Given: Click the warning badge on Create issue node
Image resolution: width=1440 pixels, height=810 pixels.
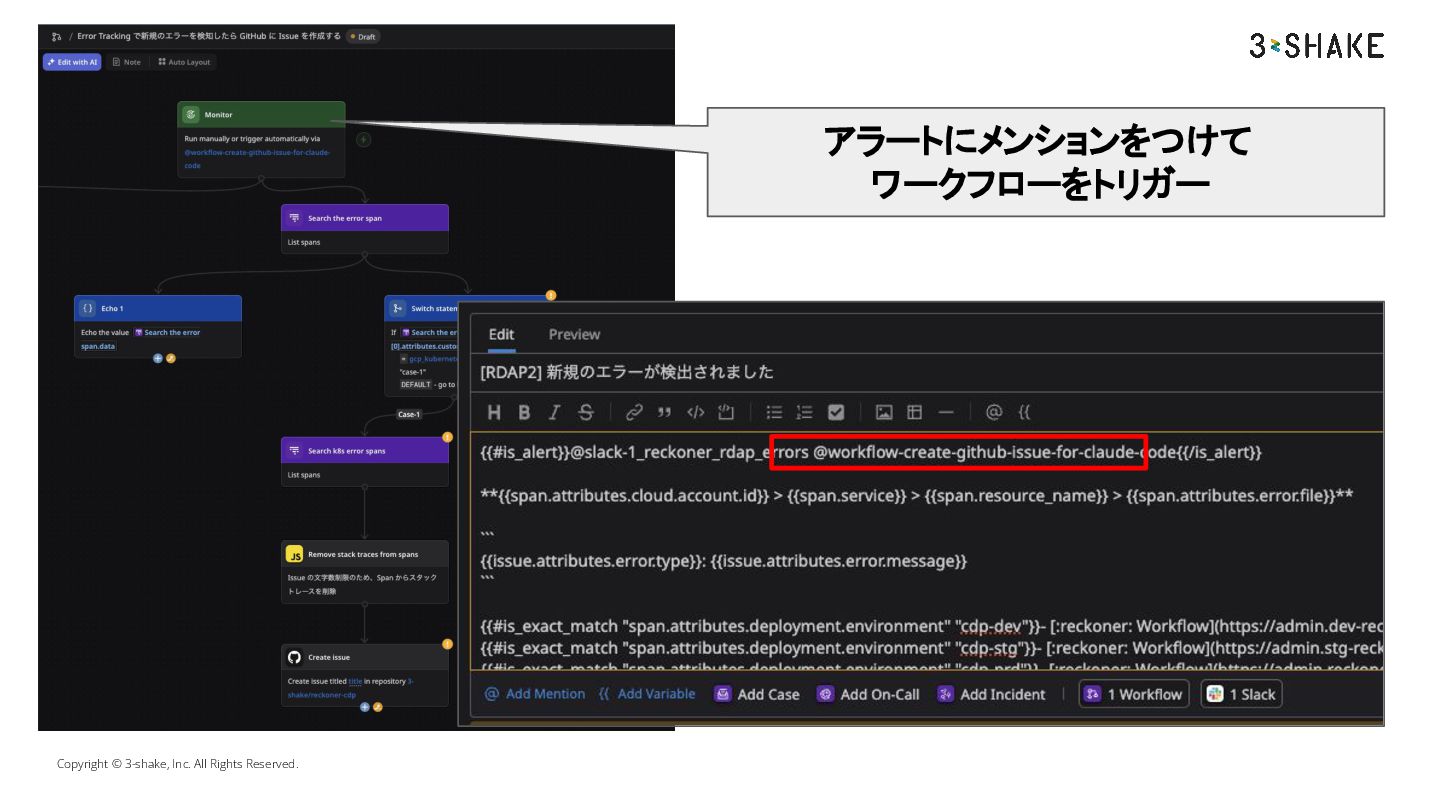Looking at the screenshot, I should [x=447, y=644].
